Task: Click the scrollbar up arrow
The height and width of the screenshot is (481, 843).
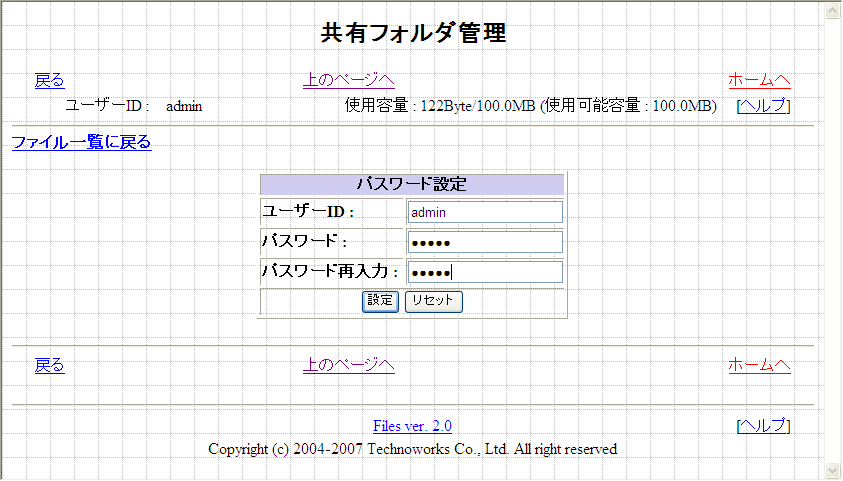Action: (x=832, y=10)
